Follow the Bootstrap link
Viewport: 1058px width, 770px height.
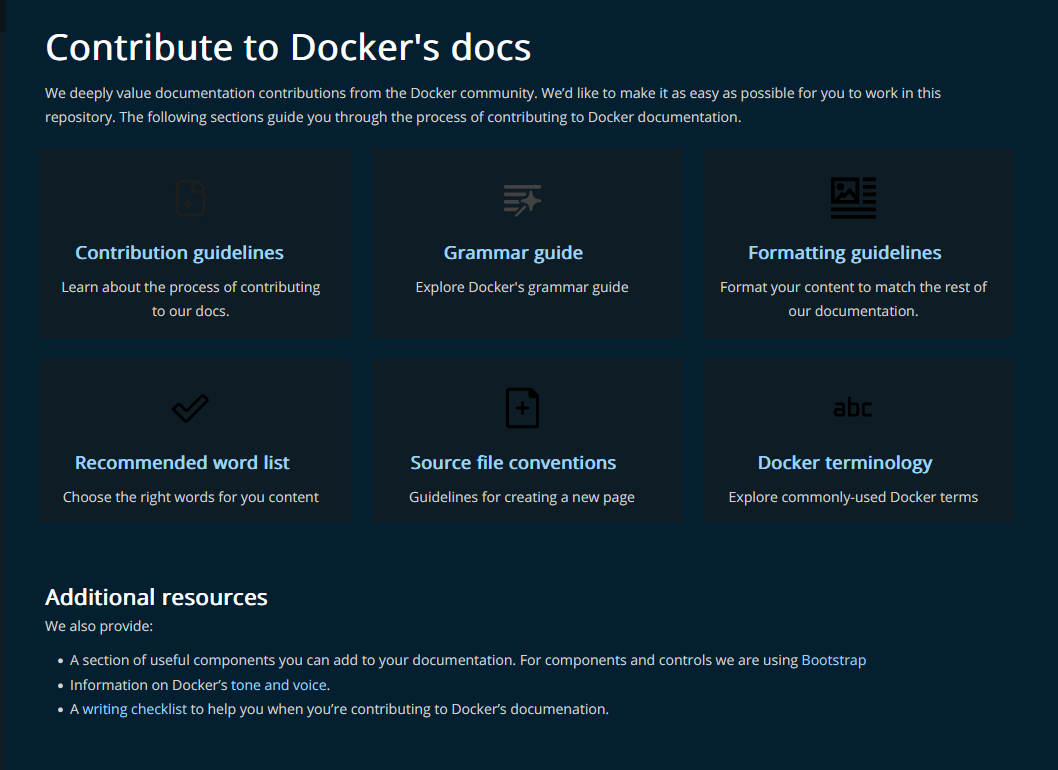pos(834,660)
